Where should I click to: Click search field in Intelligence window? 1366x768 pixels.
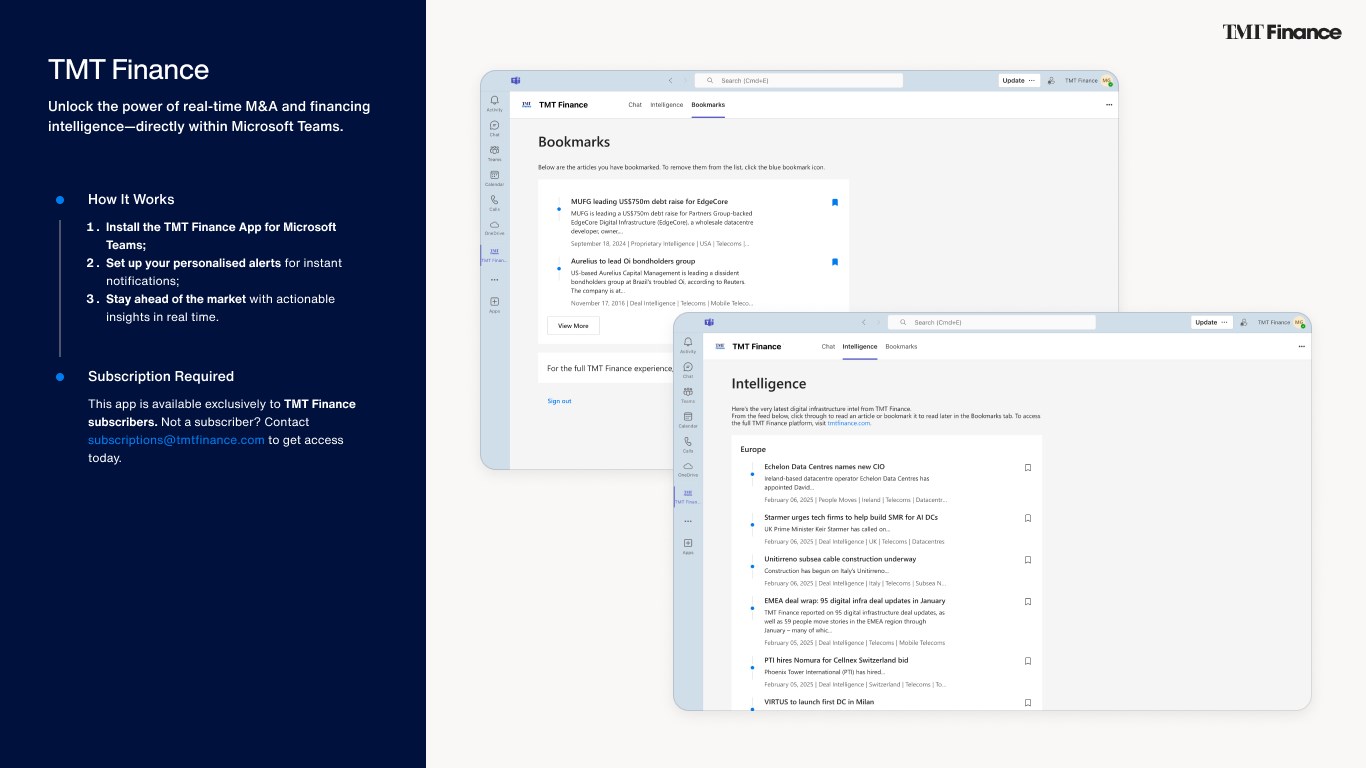[992, 322]
